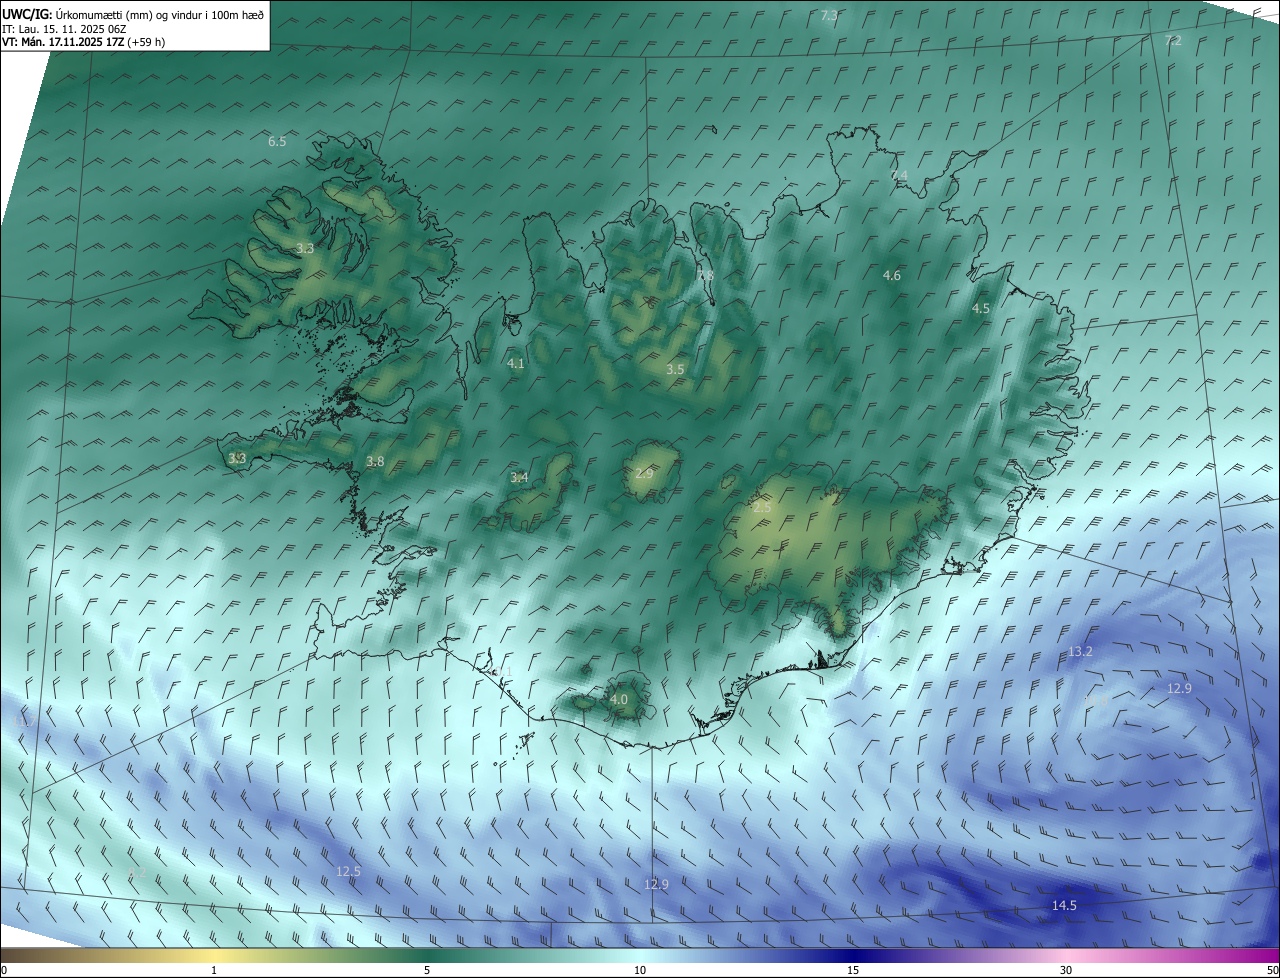
Task: Click the 14.5 value label
Action: tap(1064, 905)
